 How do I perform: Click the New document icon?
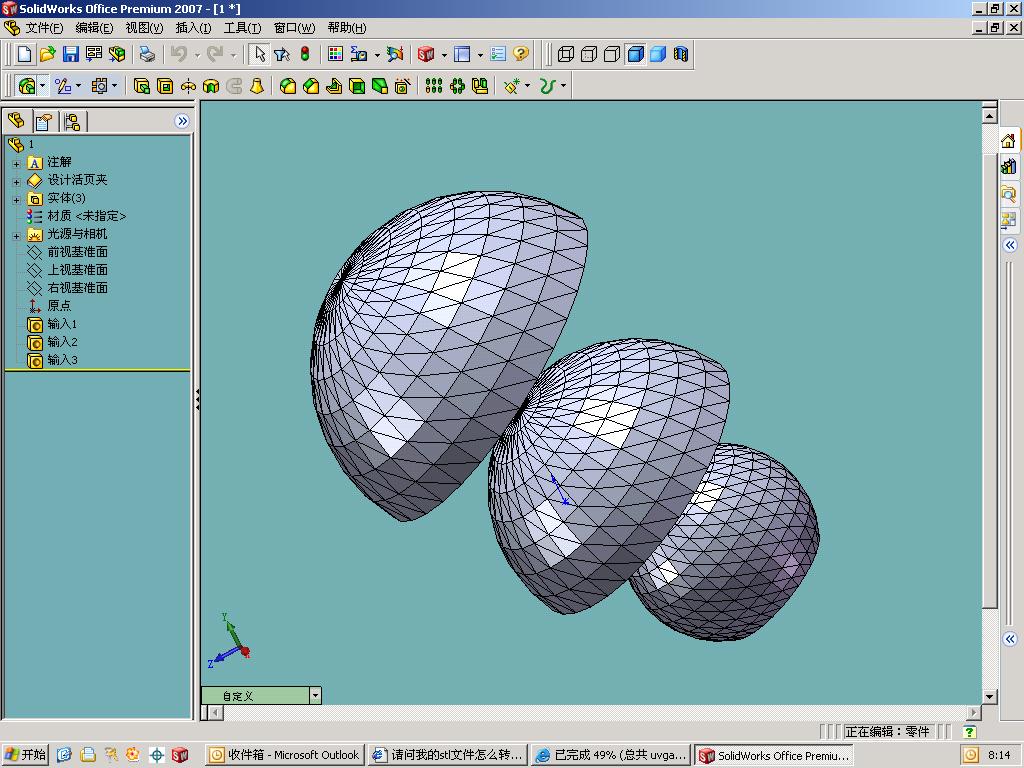[25, 54]
